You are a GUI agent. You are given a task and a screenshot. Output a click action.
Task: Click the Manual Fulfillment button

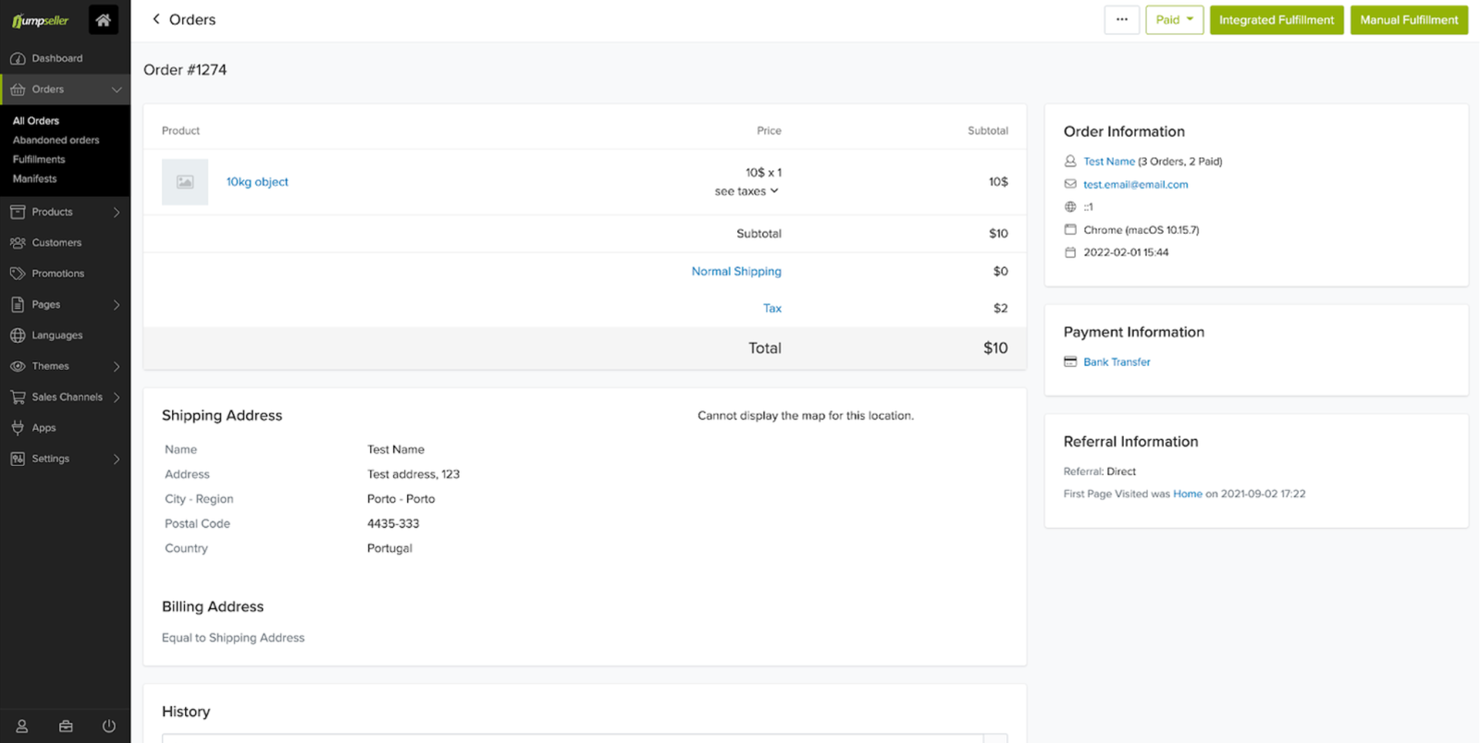point(1408,19)
